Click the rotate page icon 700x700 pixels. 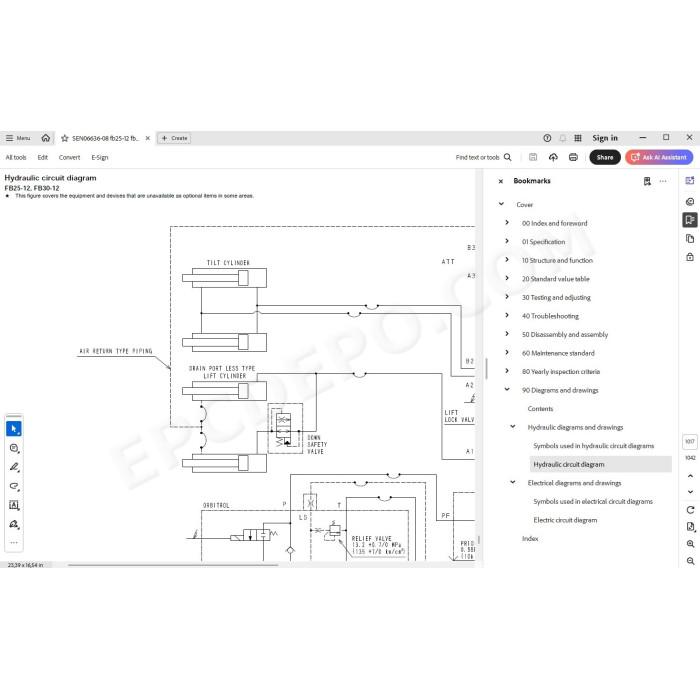tap(690, 510)
